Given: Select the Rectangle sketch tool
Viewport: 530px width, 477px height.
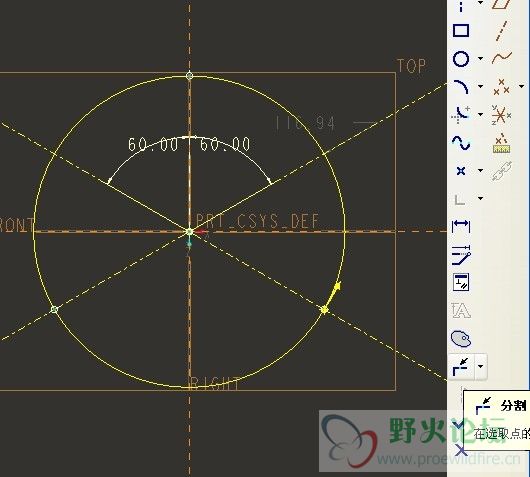Looking at the screenshot, I should pyautogui.click(x=461, y=30).
